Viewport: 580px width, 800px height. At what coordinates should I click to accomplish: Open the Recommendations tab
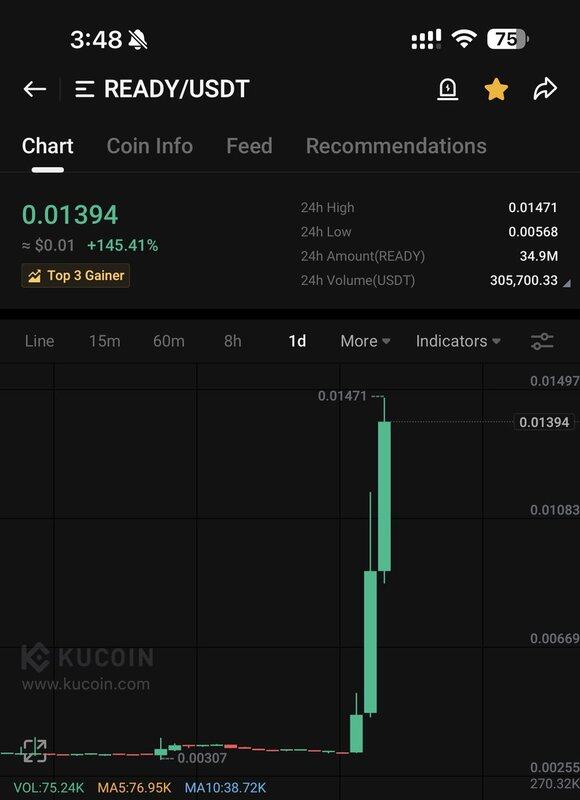coord(396,146)
